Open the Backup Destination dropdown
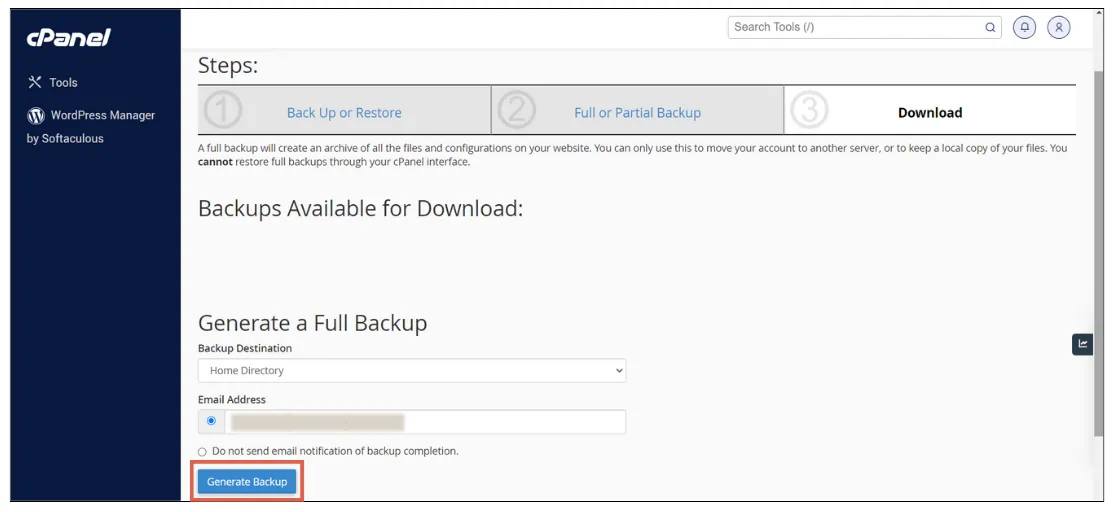 [x=412, y=370]
